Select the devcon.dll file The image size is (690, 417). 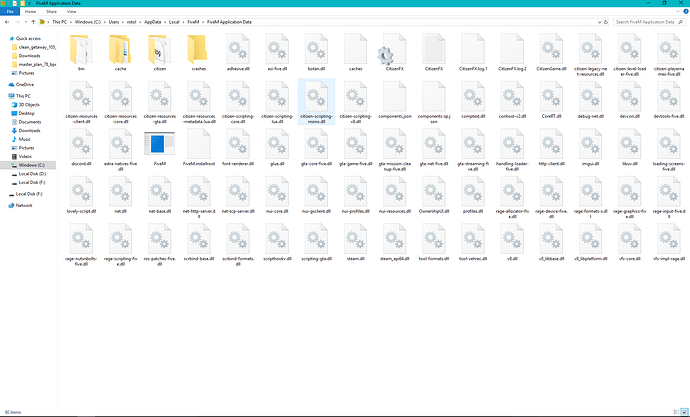[x=630, y=100]
